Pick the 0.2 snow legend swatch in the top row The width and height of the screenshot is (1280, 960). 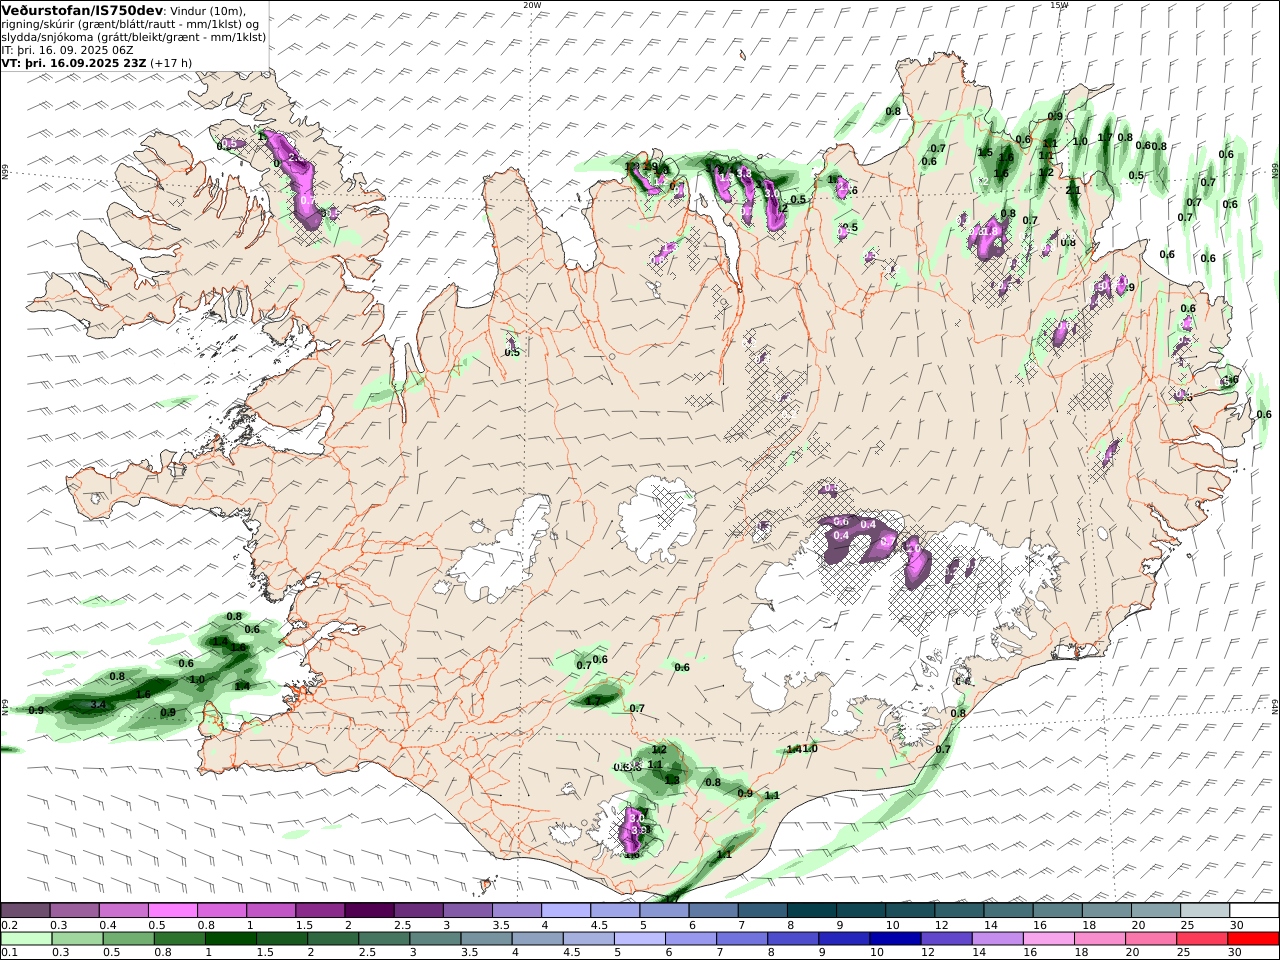[25, 911]
